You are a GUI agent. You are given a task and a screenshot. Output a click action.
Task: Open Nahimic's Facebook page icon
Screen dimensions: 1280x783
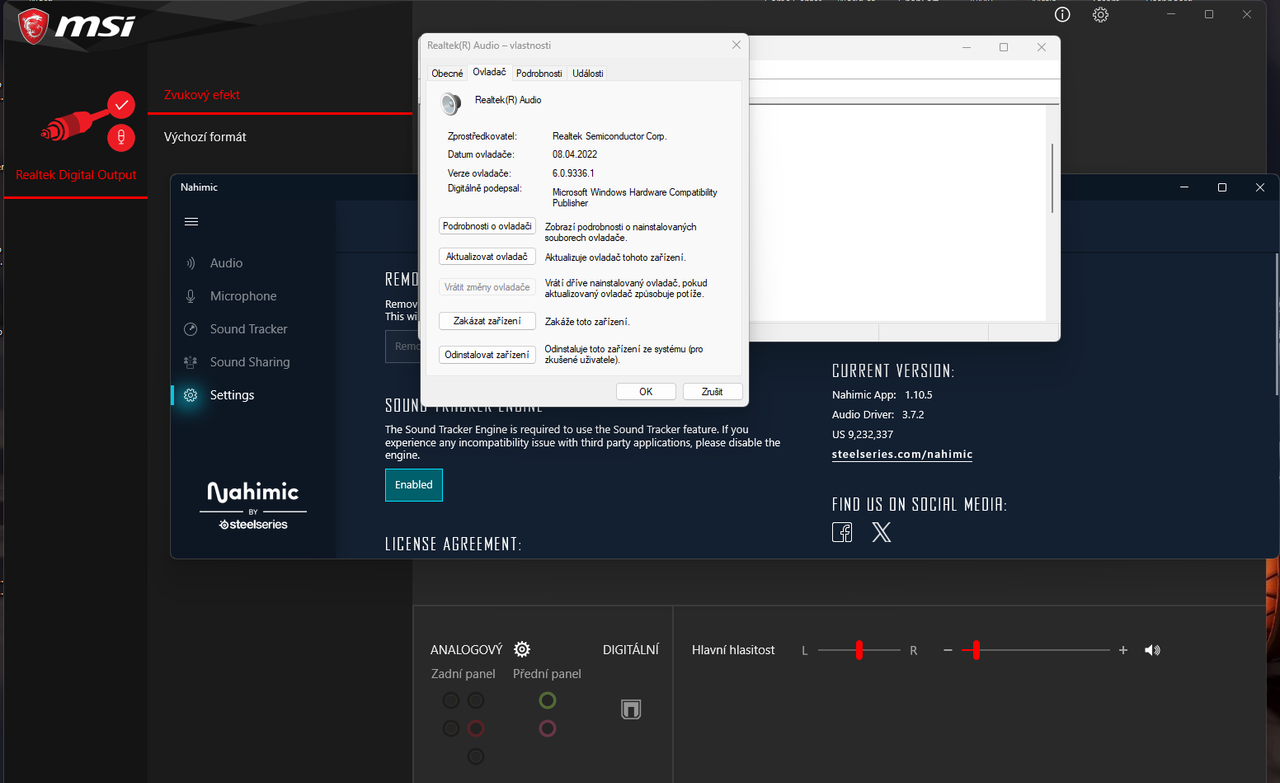click(842, 532)
